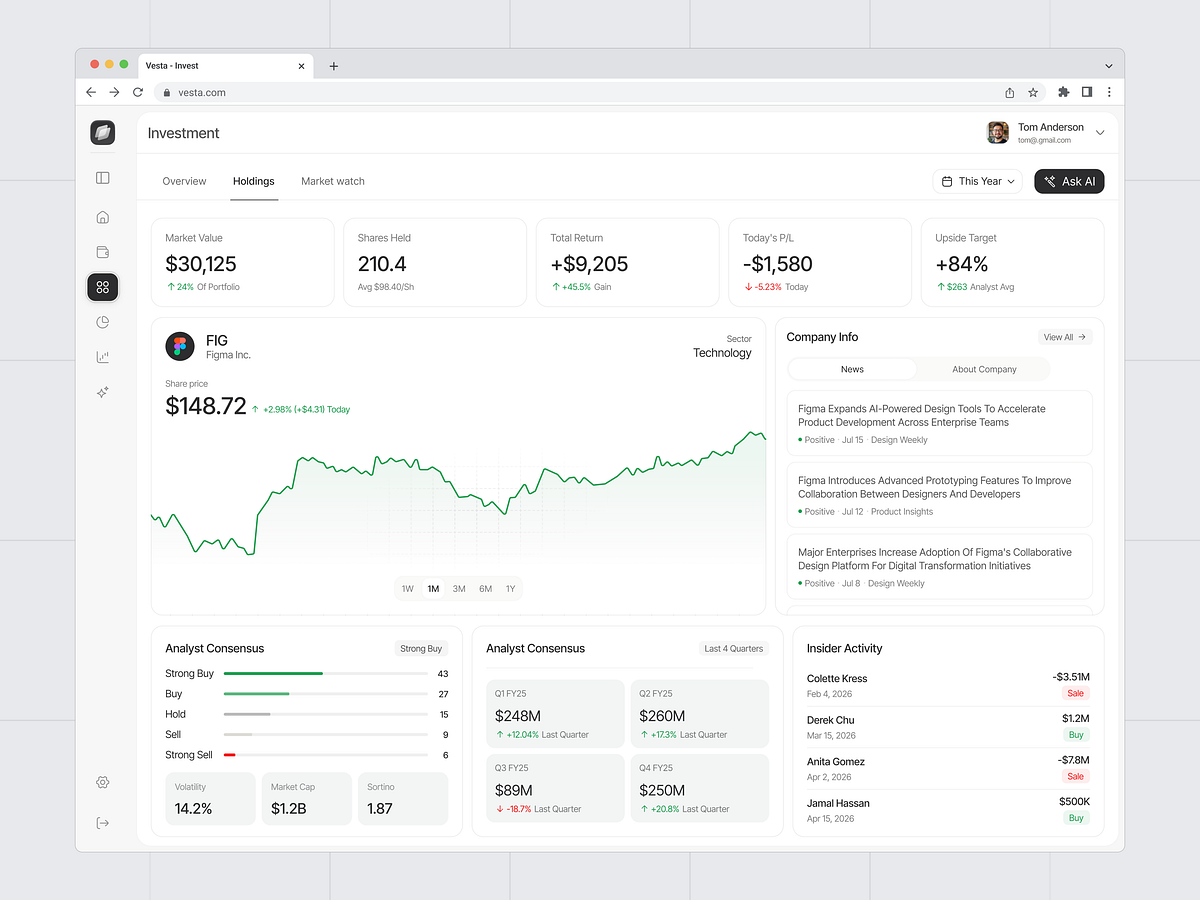Open the wallet icon in sidebar

click(102, 252)
